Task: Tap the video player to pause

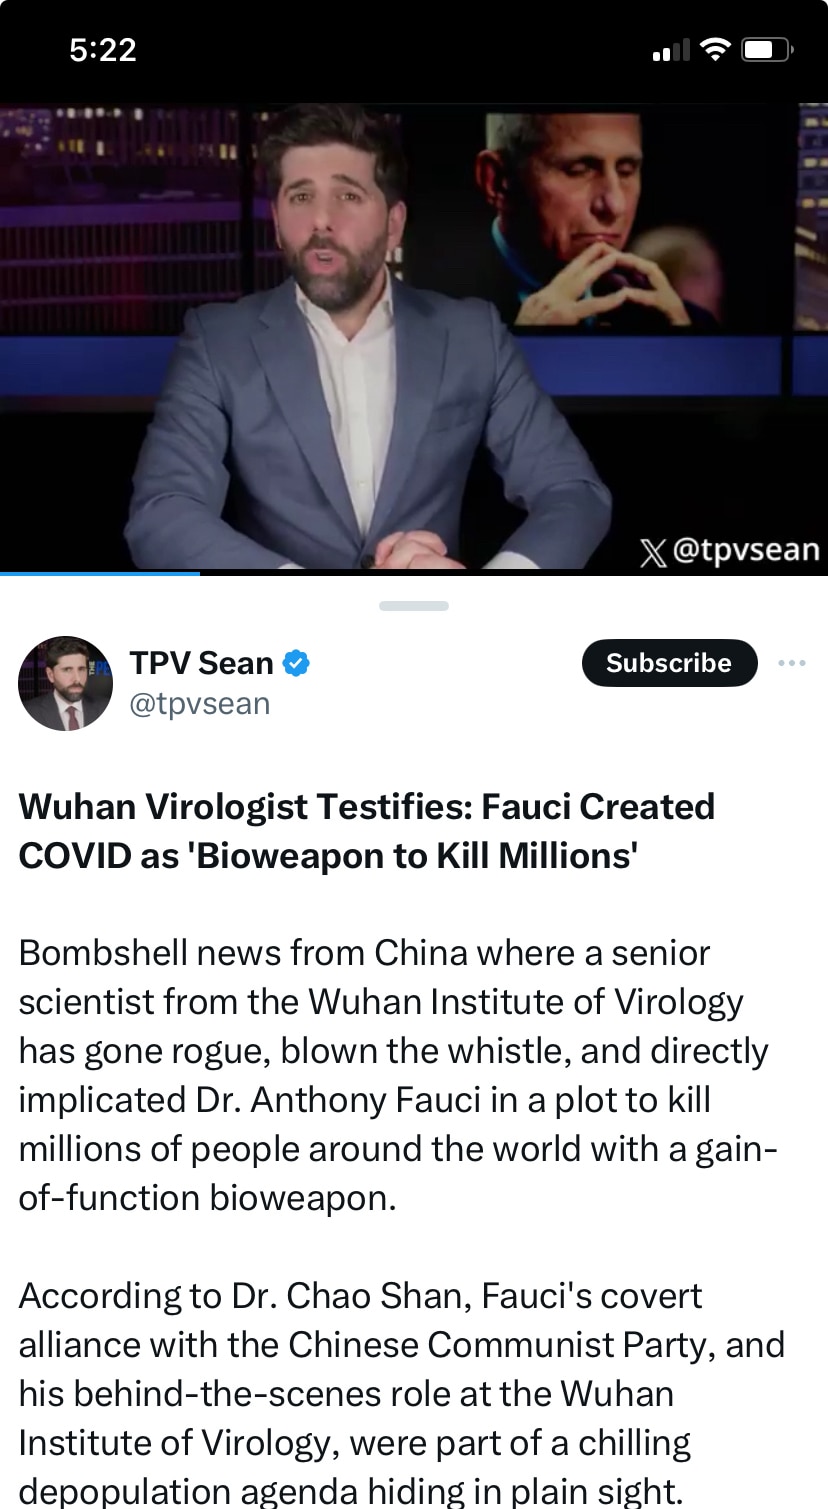Action: tap(414, 337)
